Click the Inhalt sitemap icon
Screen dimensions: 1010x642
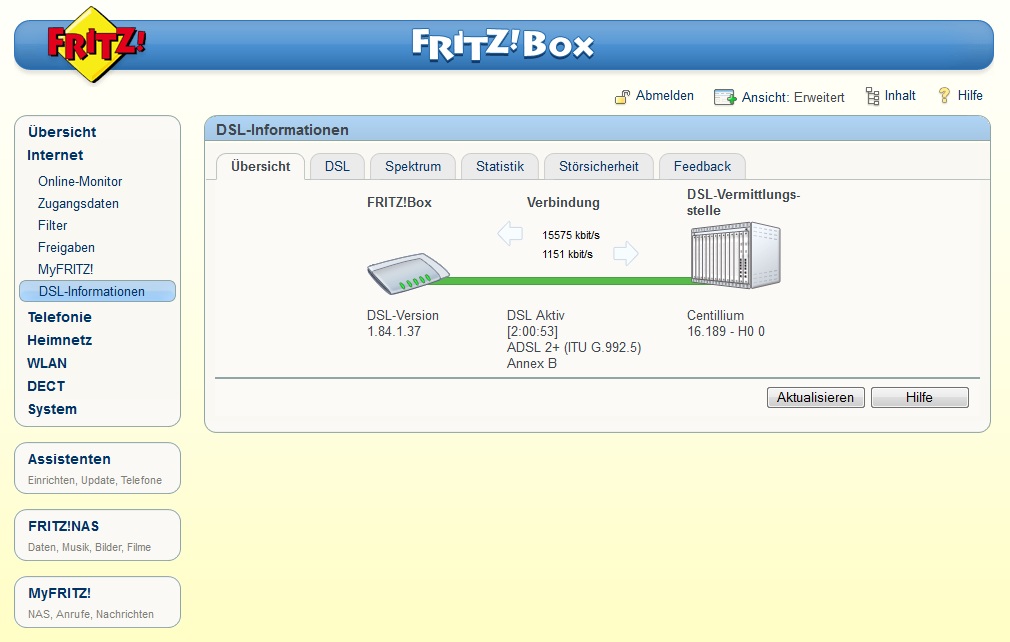[x=872, y=97]
